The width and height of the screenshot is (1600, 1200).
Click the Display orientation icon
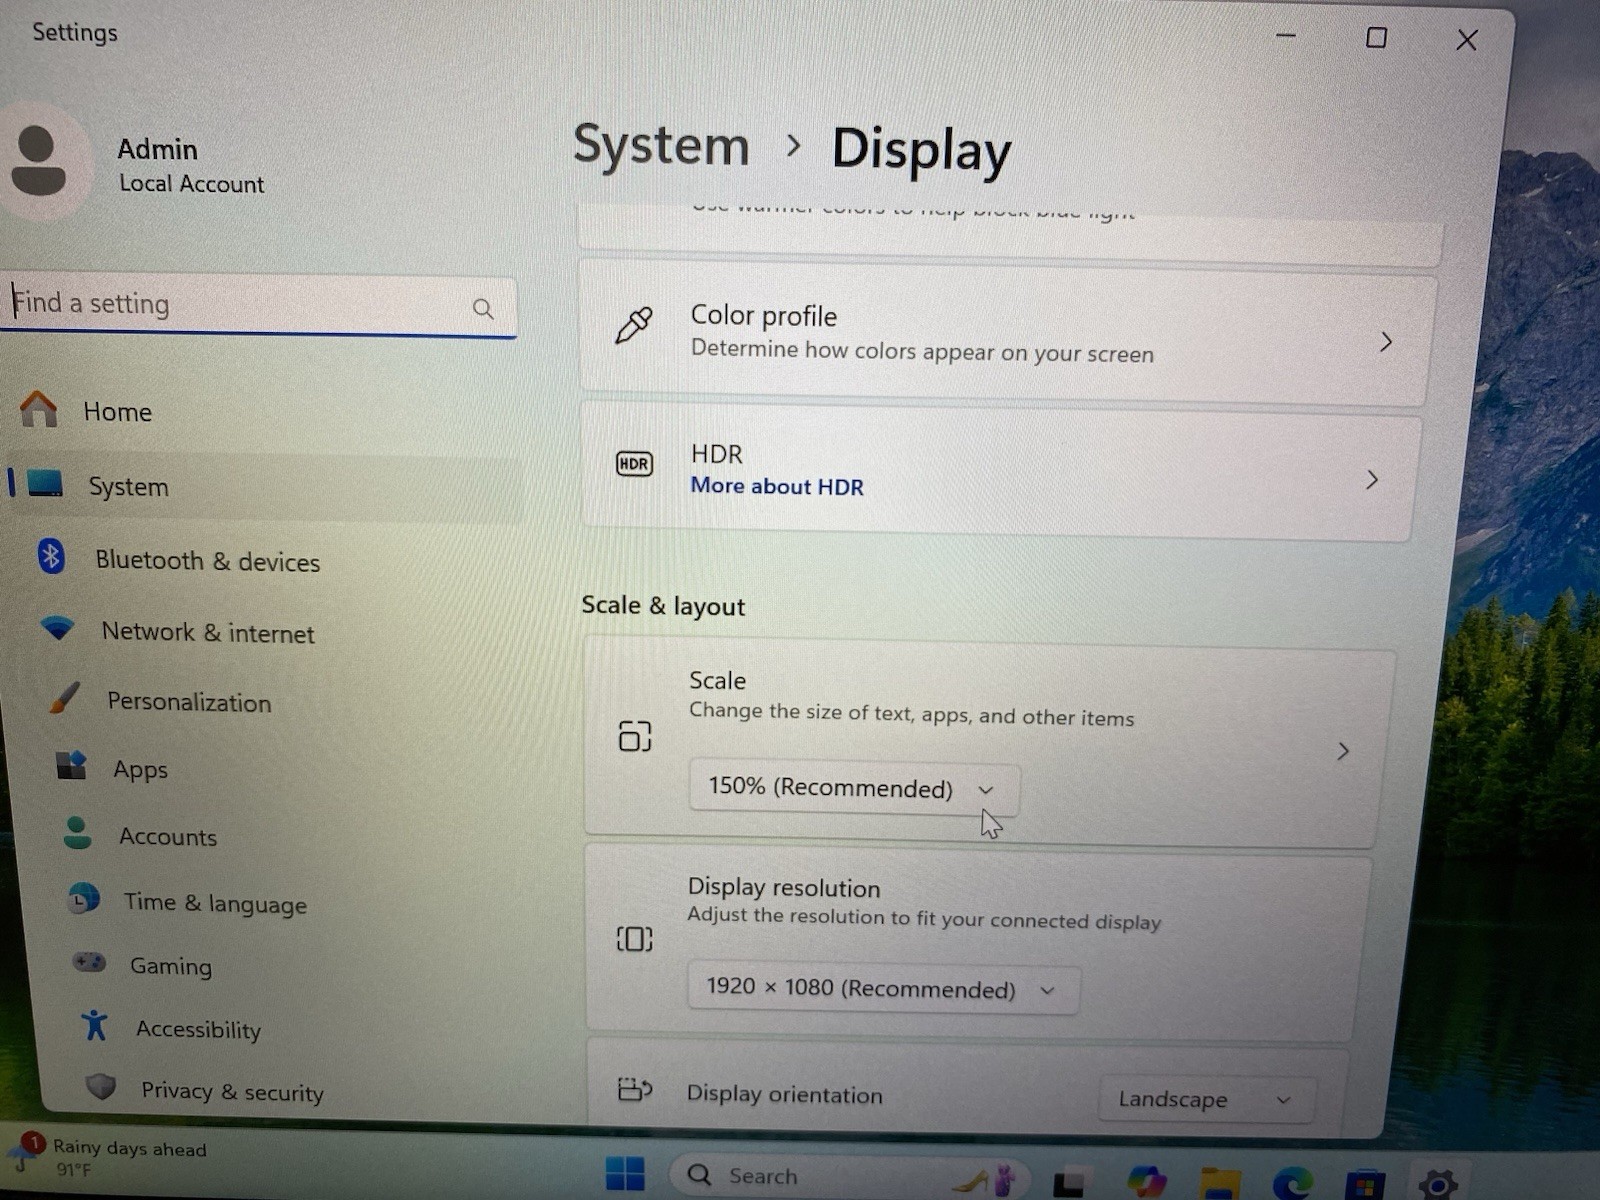pos(634,1089)
